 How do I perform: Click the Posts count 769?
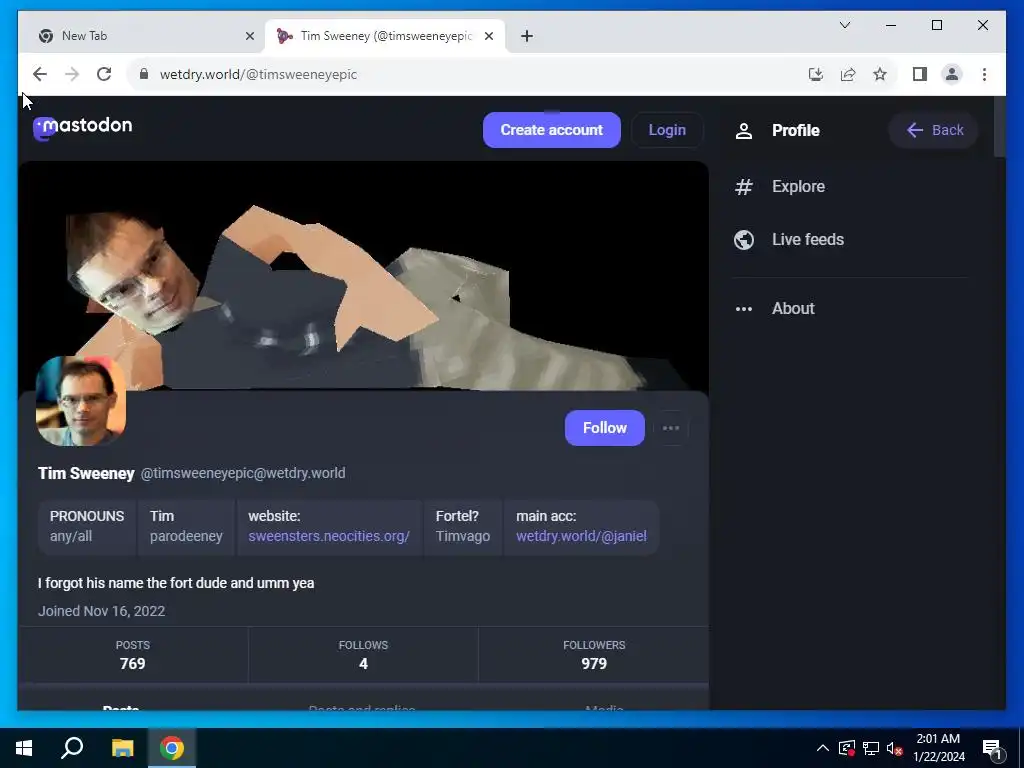click(133, 655)
